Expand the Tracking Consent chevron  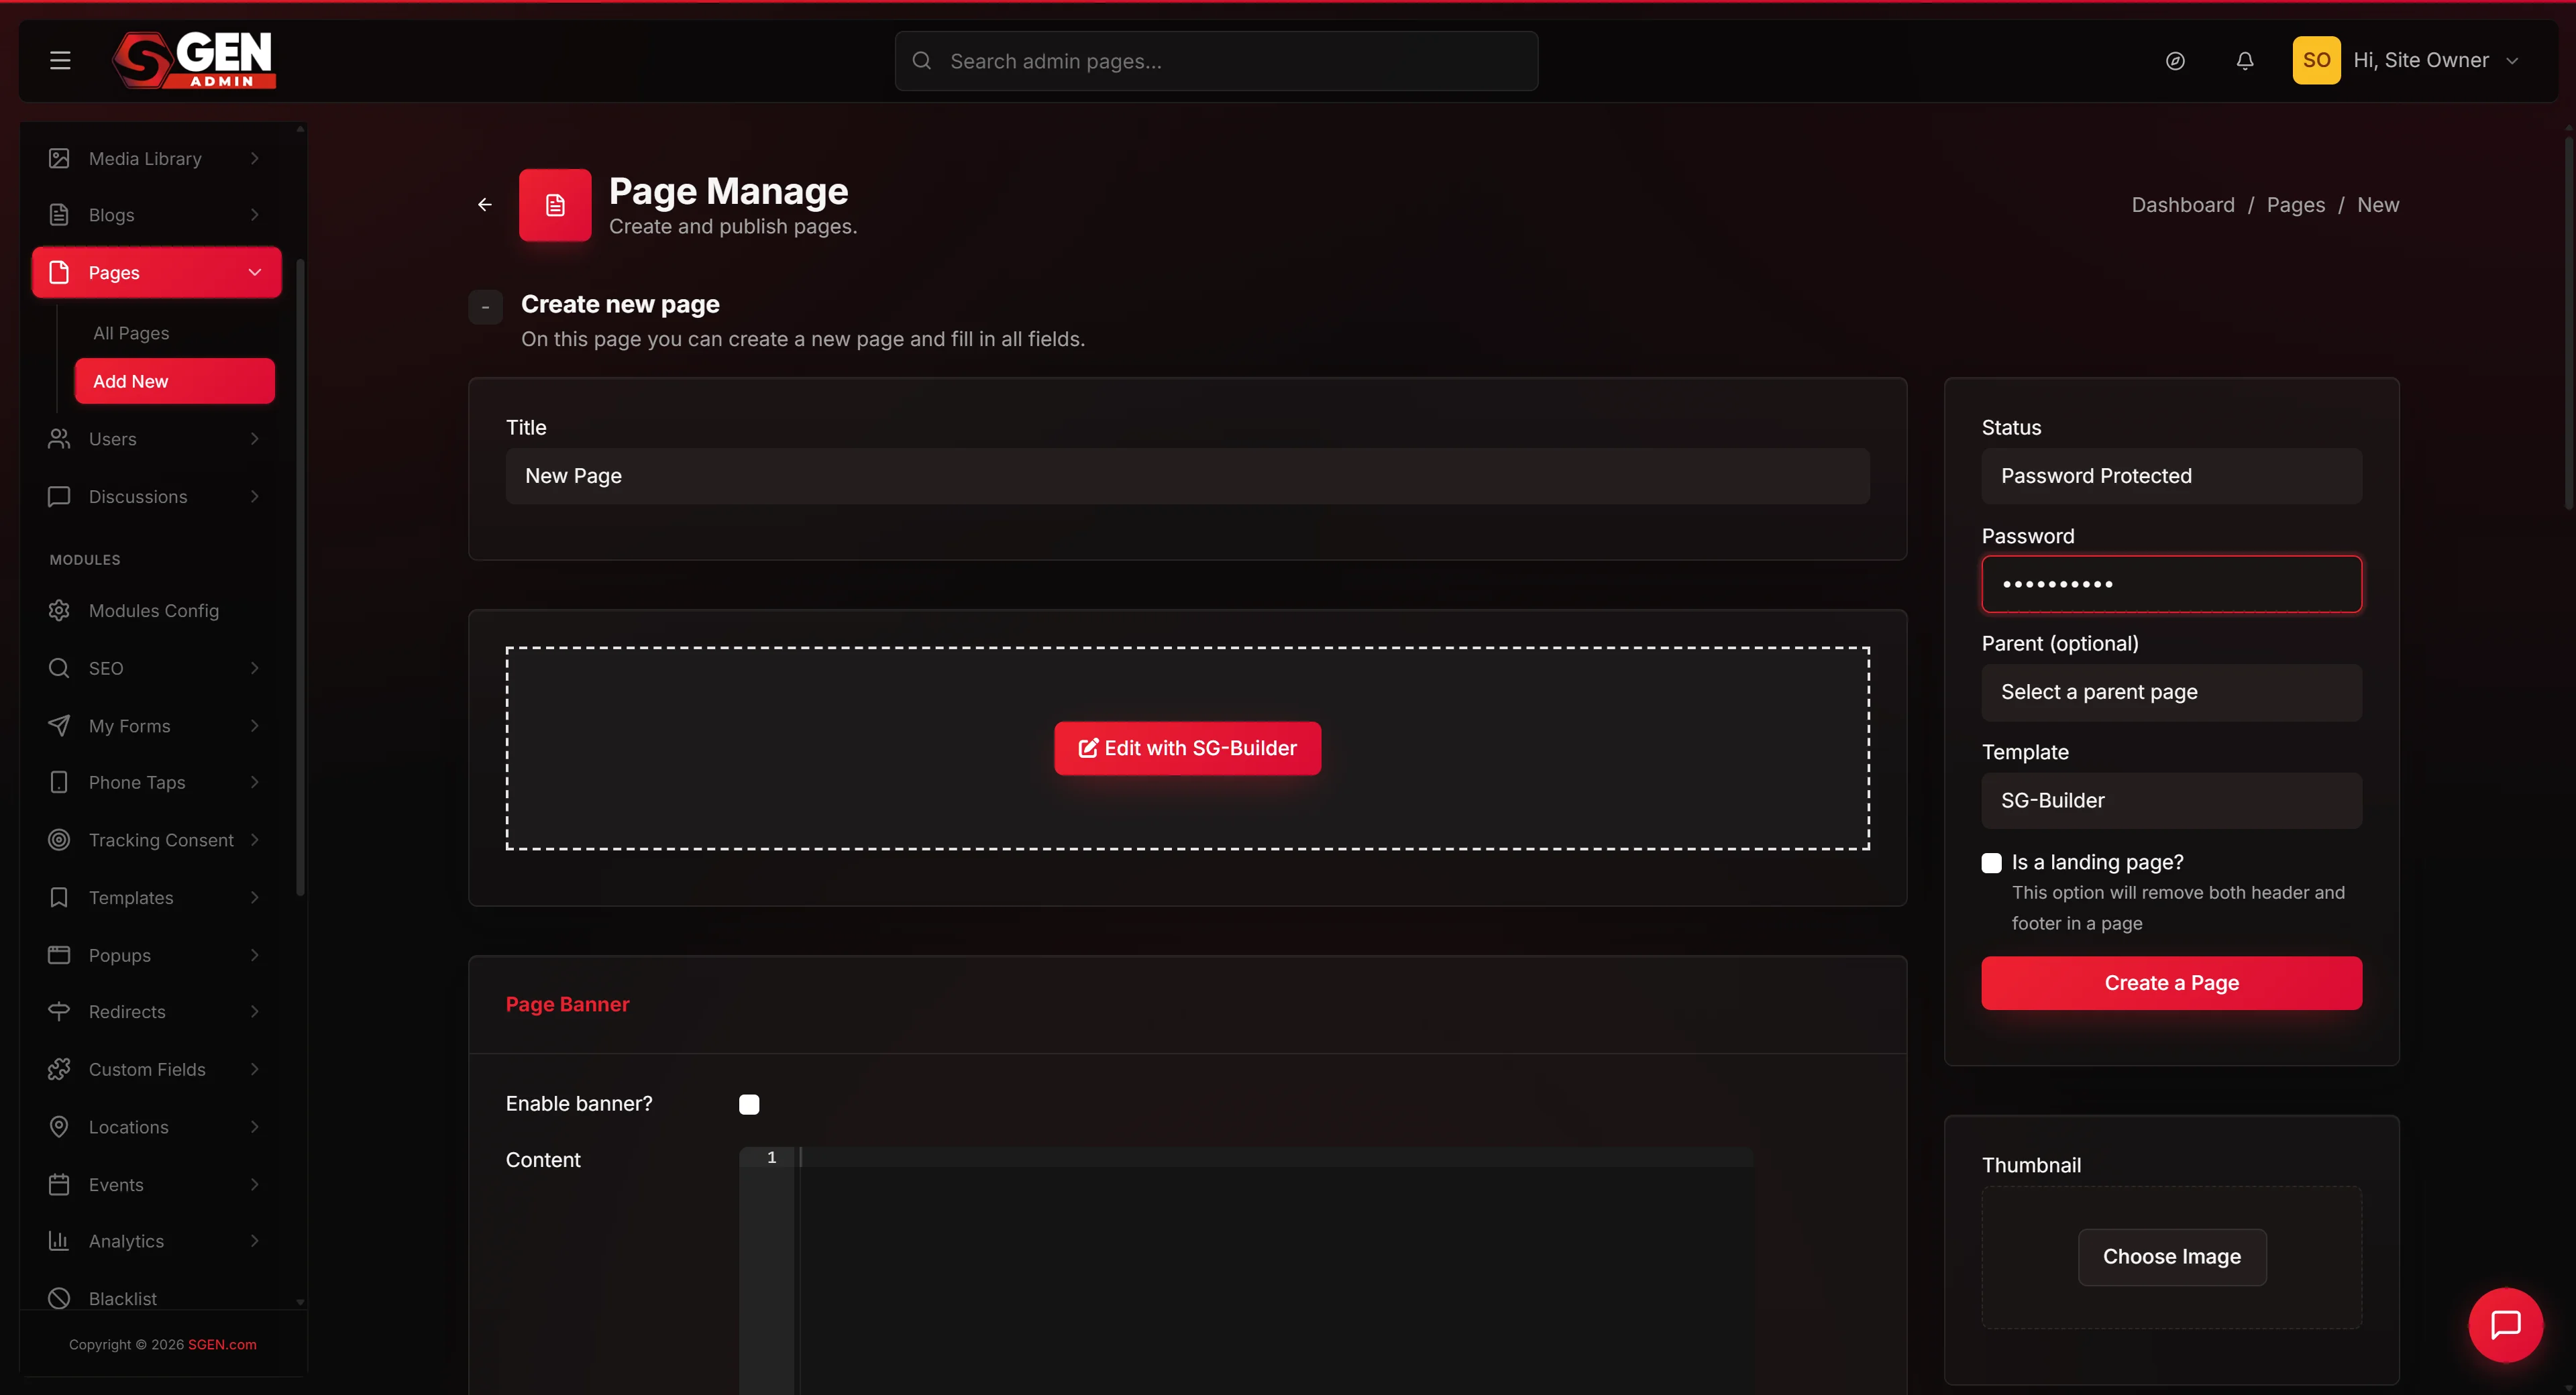(255, 840)
